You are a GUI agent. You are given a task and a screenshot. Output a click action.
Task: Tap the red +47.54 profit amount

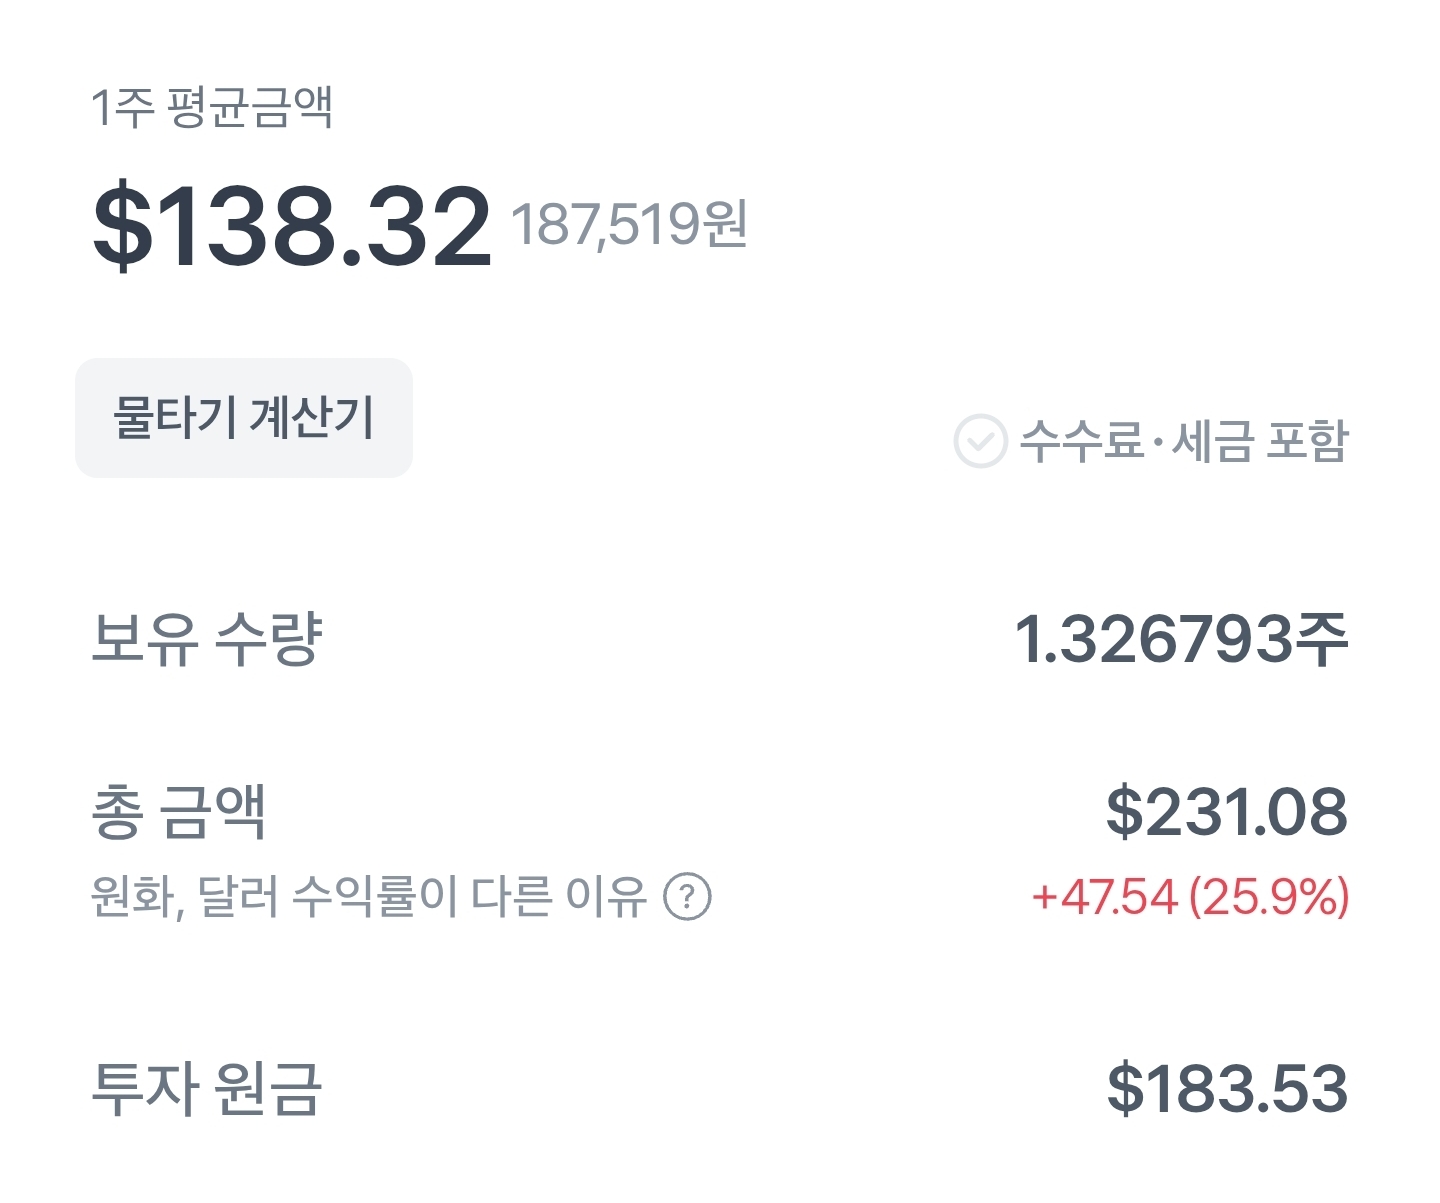pyautogui.click(x=1105, y=897)
